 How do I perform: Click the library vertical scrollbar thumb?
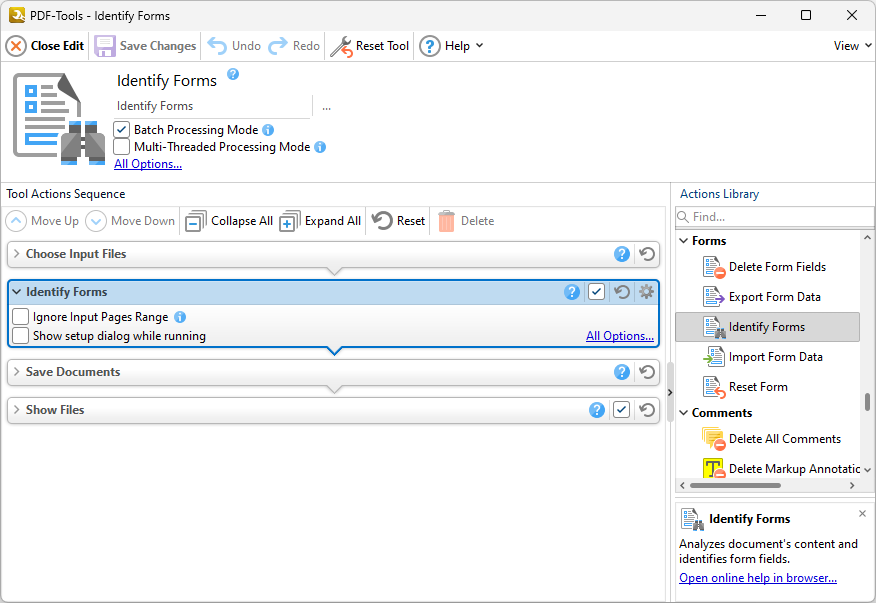(x=867, y=402)
